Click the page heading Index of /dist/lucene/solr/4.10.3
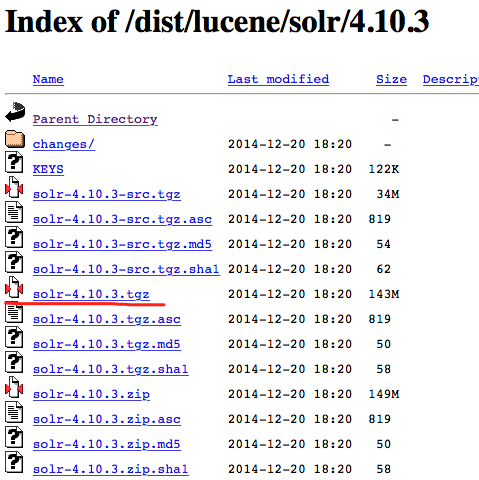The width and height of the screenshot is (479, 480). 217,22
